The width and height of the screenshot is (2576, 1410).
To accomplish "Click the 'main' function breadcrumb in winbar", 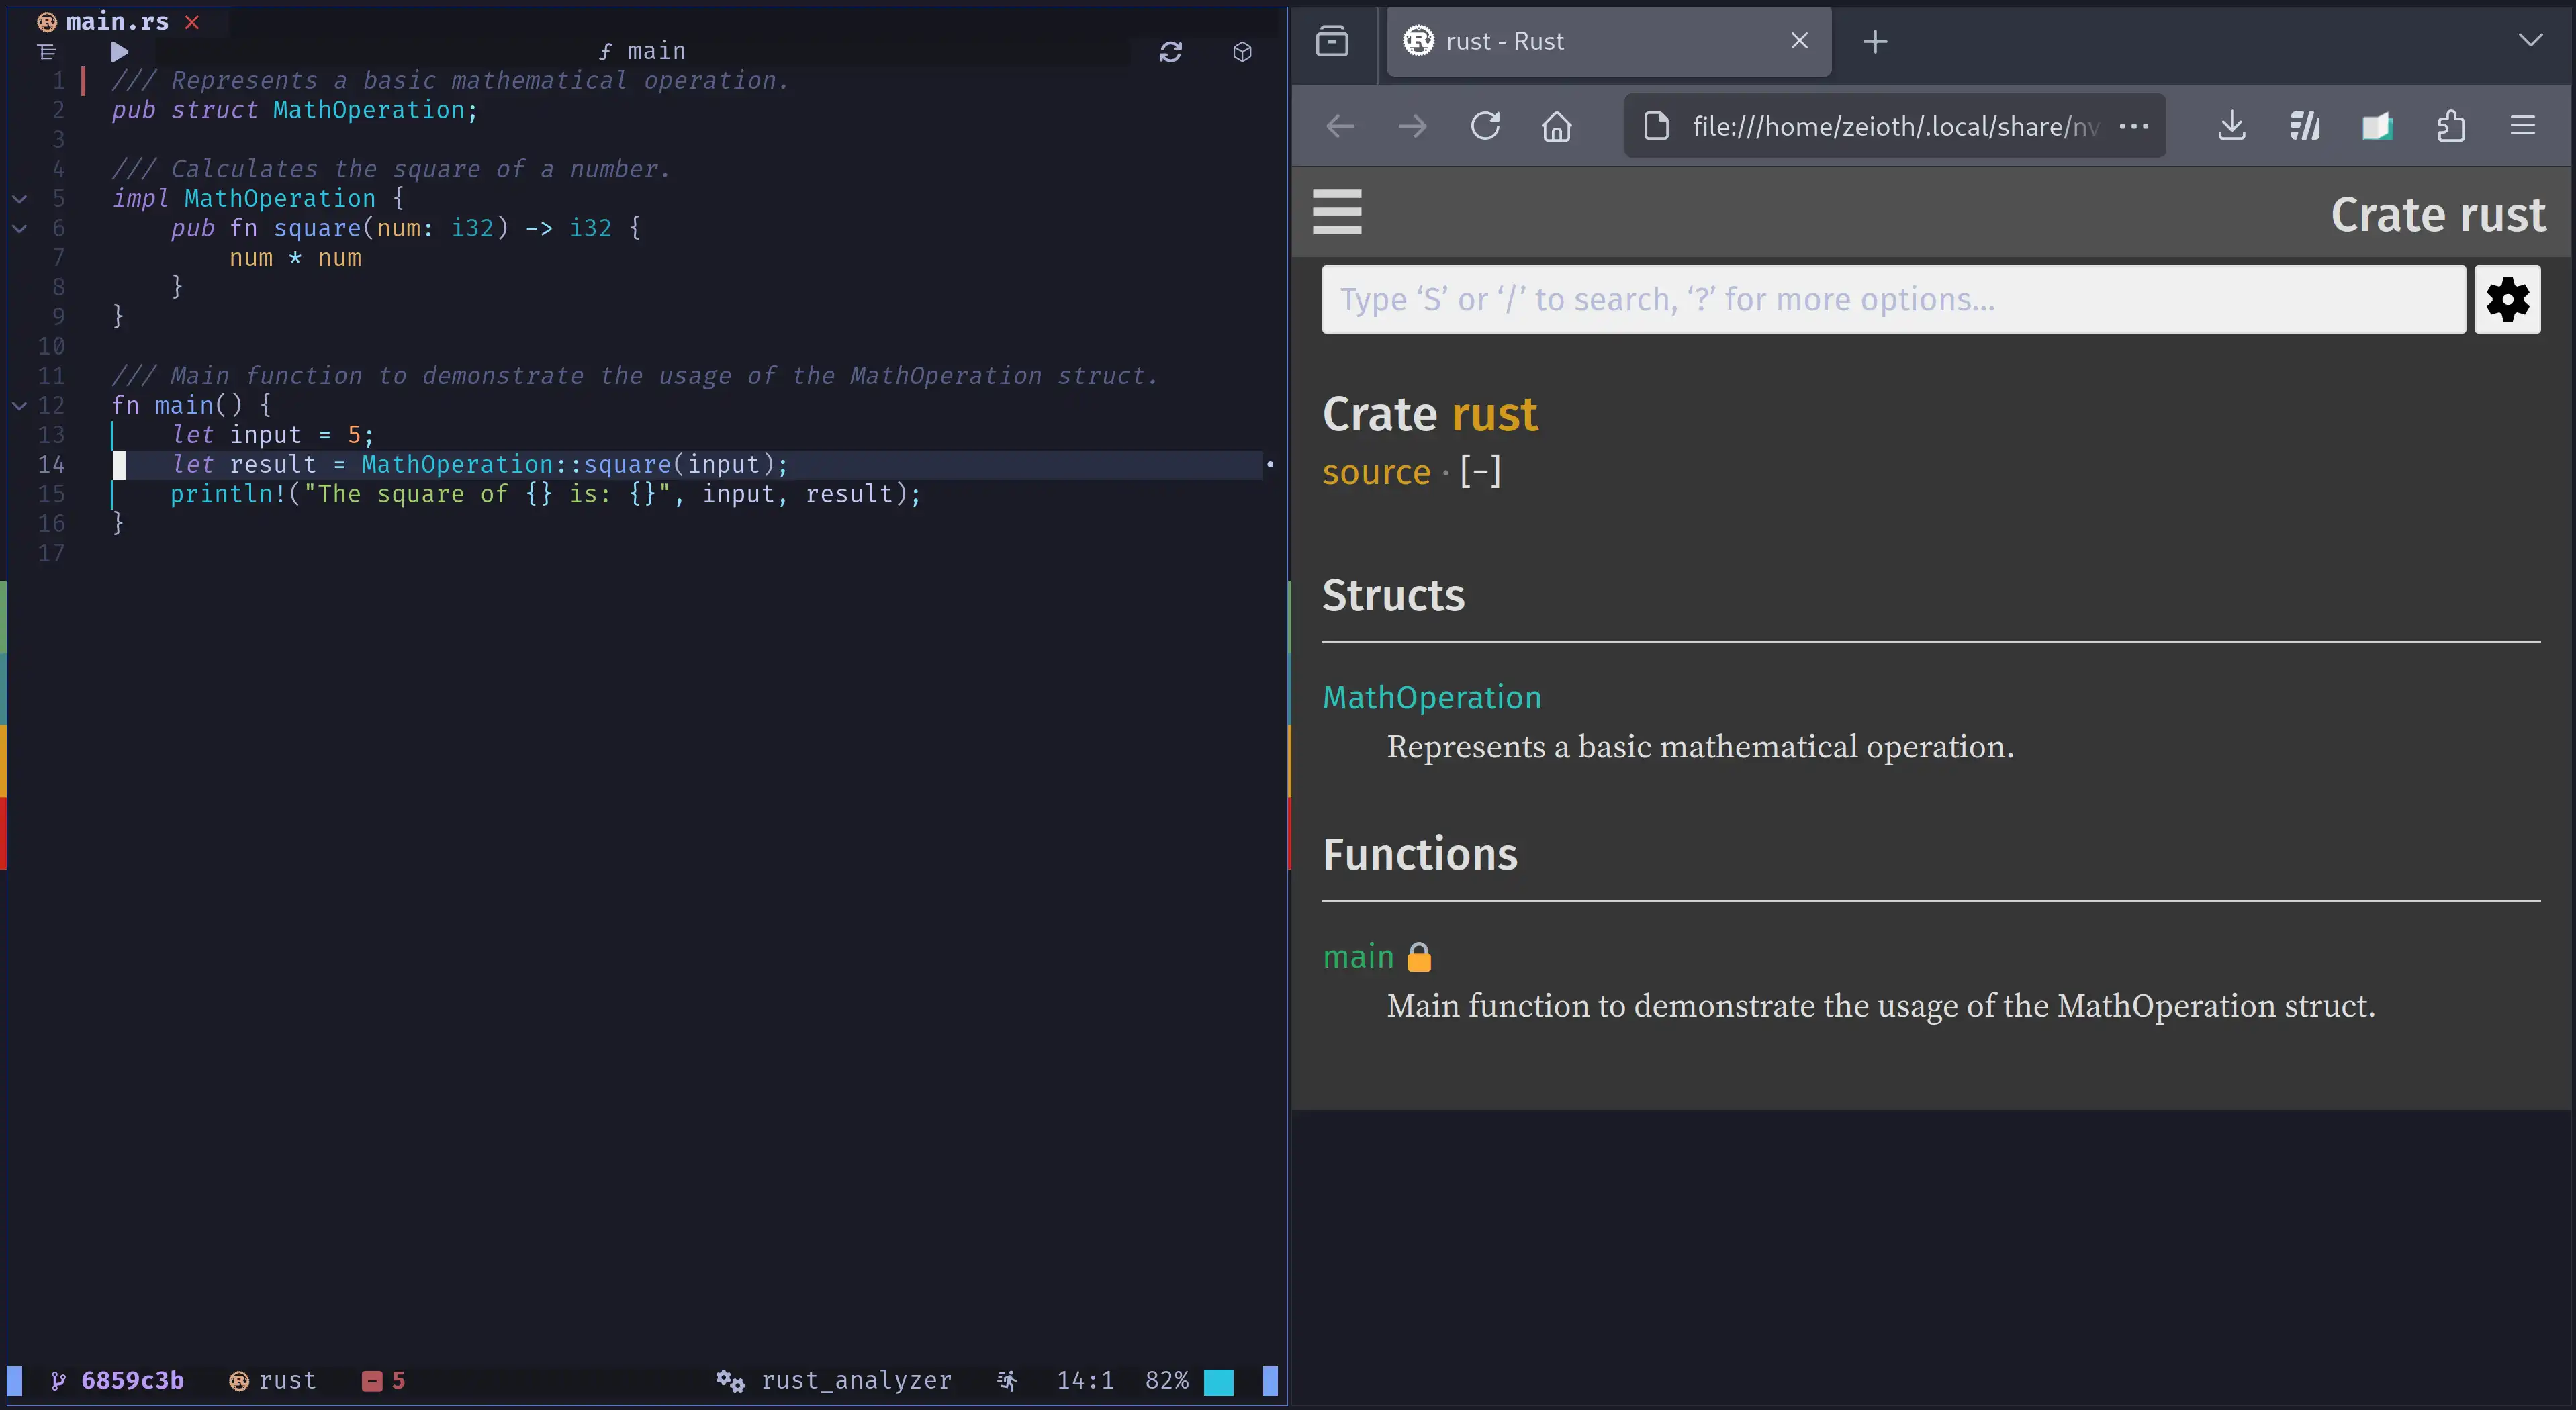I will (x=641, y=51).
